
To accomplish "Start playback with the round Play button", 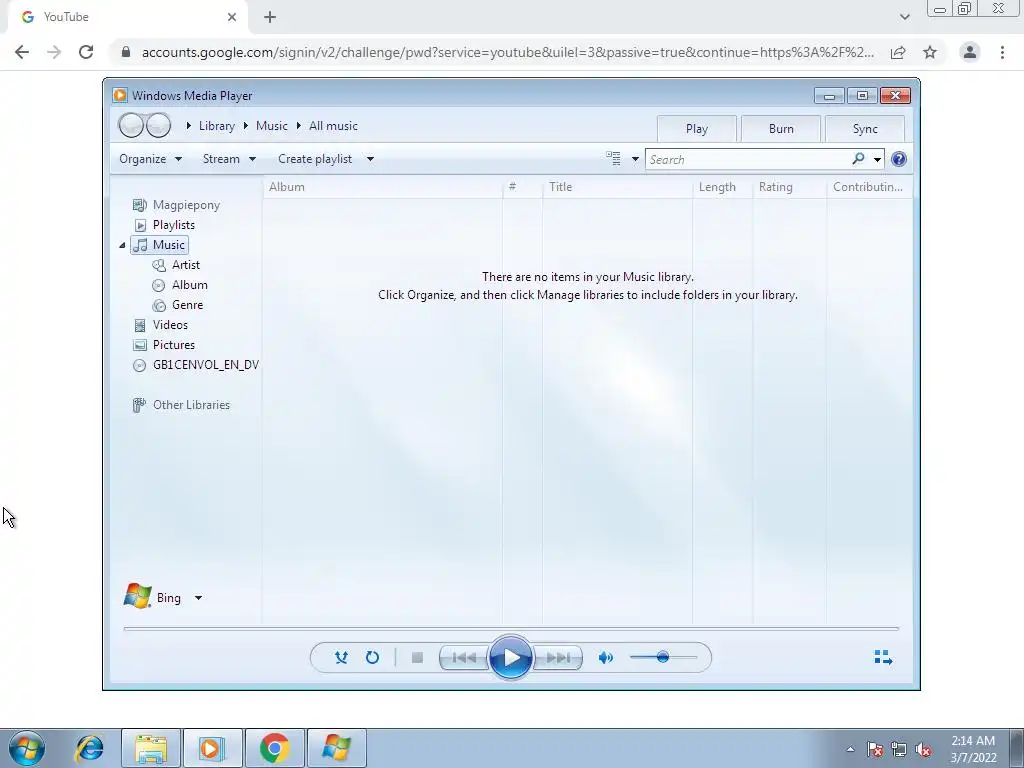I will 511,658.
